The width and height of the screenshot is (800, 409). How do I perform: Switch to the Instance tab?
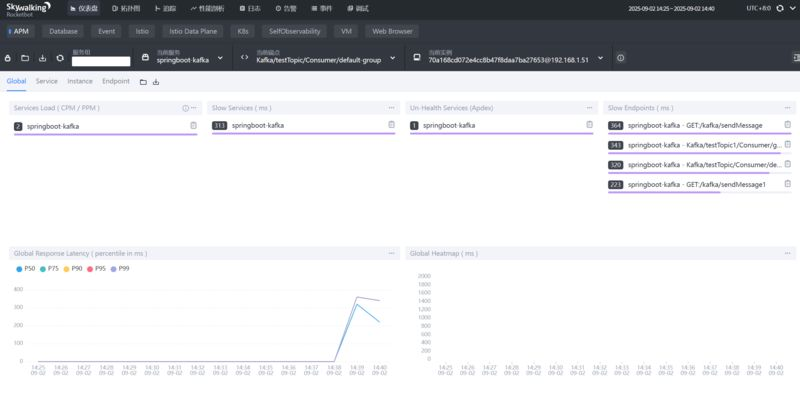coord(80,81)
